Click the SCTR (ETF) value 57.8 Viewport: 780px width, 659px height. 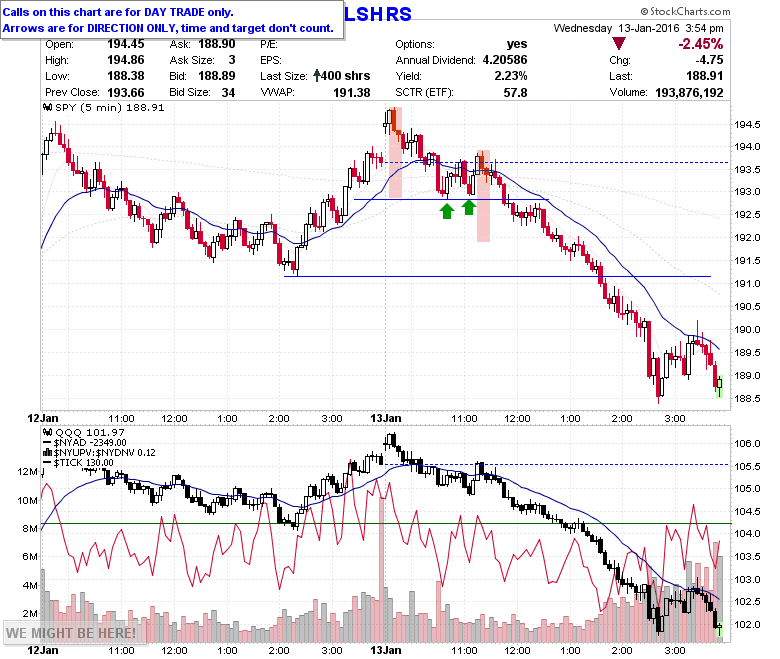(515, 93)
